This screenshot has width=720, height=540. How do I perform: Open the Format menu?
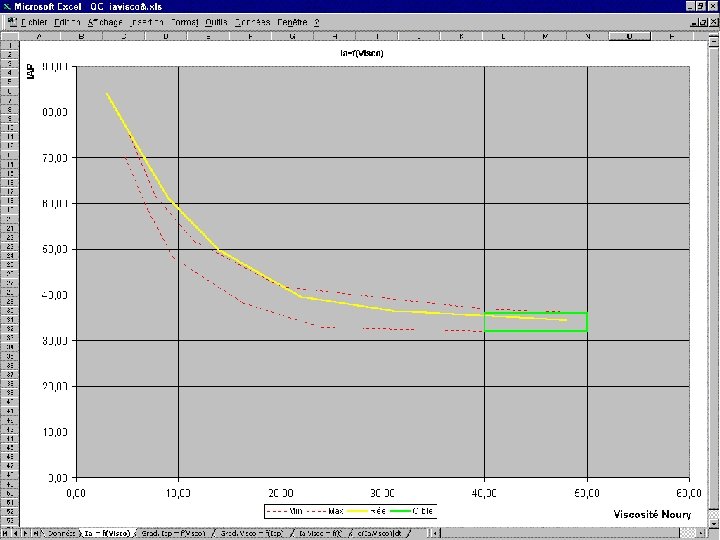pos(185,22)
